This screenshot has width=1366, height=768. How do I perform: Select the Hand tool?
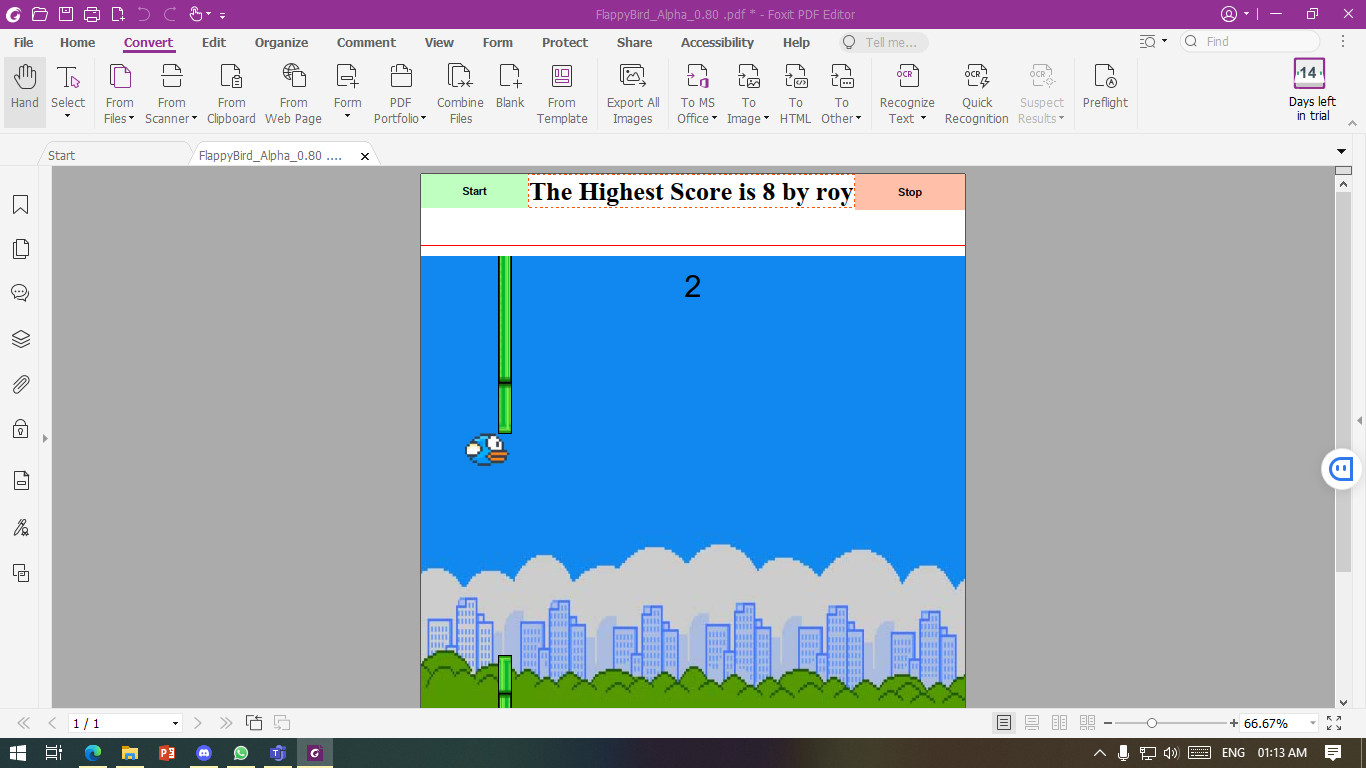tap(25, 92)
